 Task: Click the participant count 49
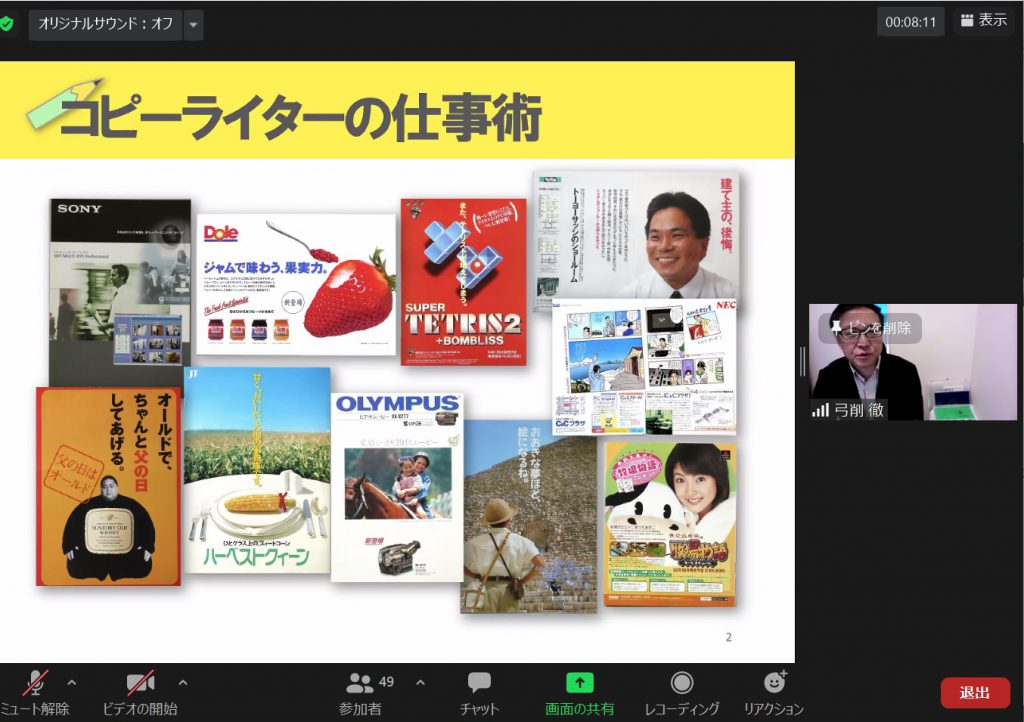point(387,682)
